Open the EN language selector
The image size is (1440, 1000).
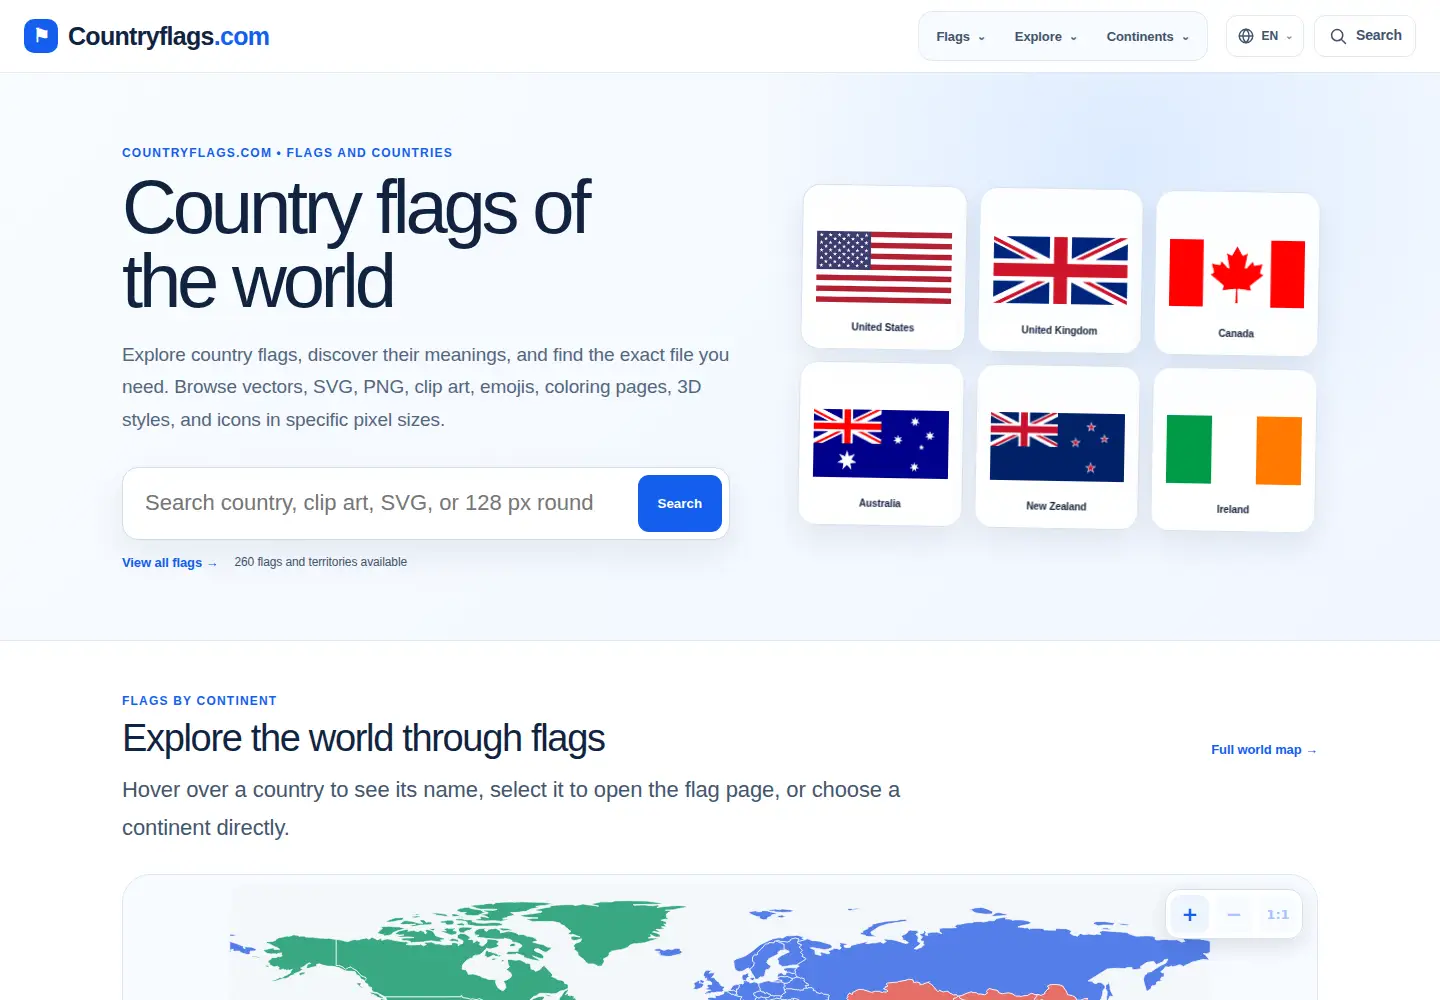tap(1265, 36)
